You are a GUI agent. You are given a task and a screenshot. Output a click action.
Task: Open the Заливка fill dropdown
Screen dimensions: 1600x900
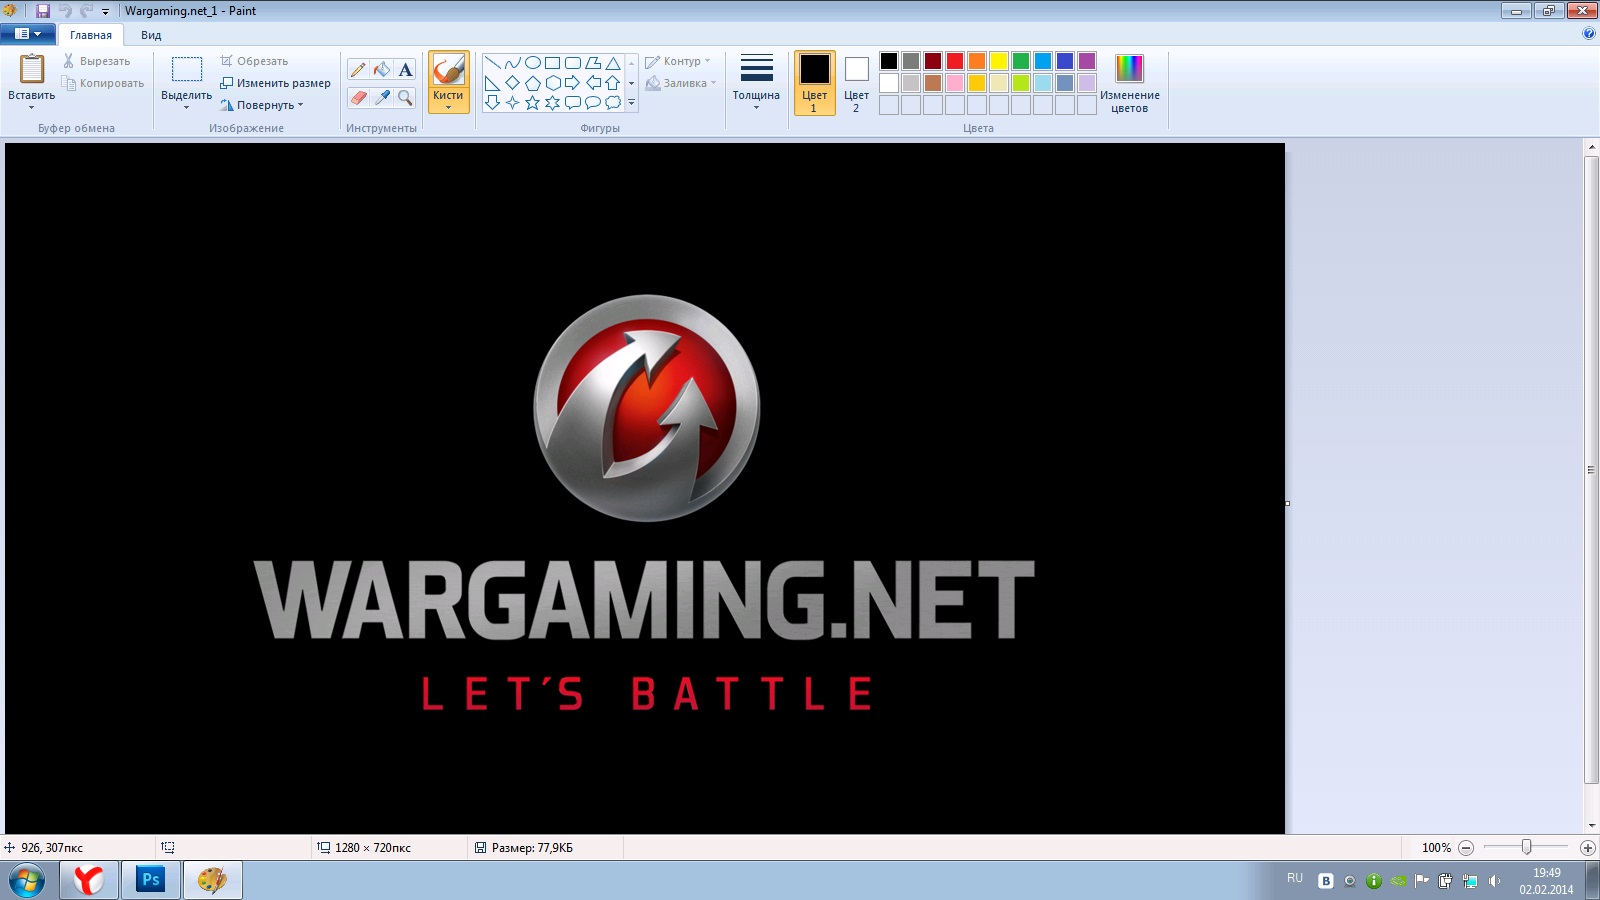(681, 83)
